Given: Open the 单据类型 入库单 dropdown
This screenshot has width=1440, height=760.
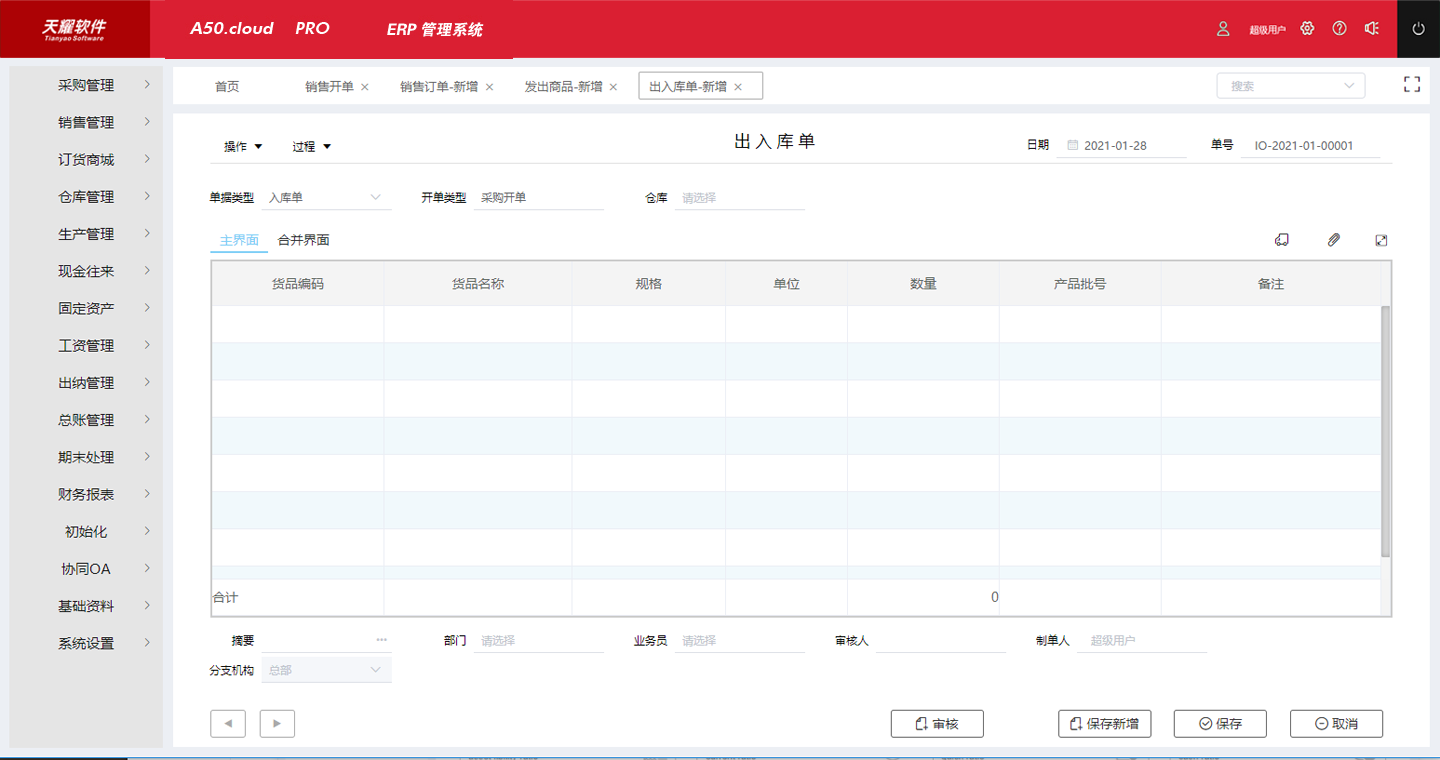Looking at the screenshot, I should [327, 198].
